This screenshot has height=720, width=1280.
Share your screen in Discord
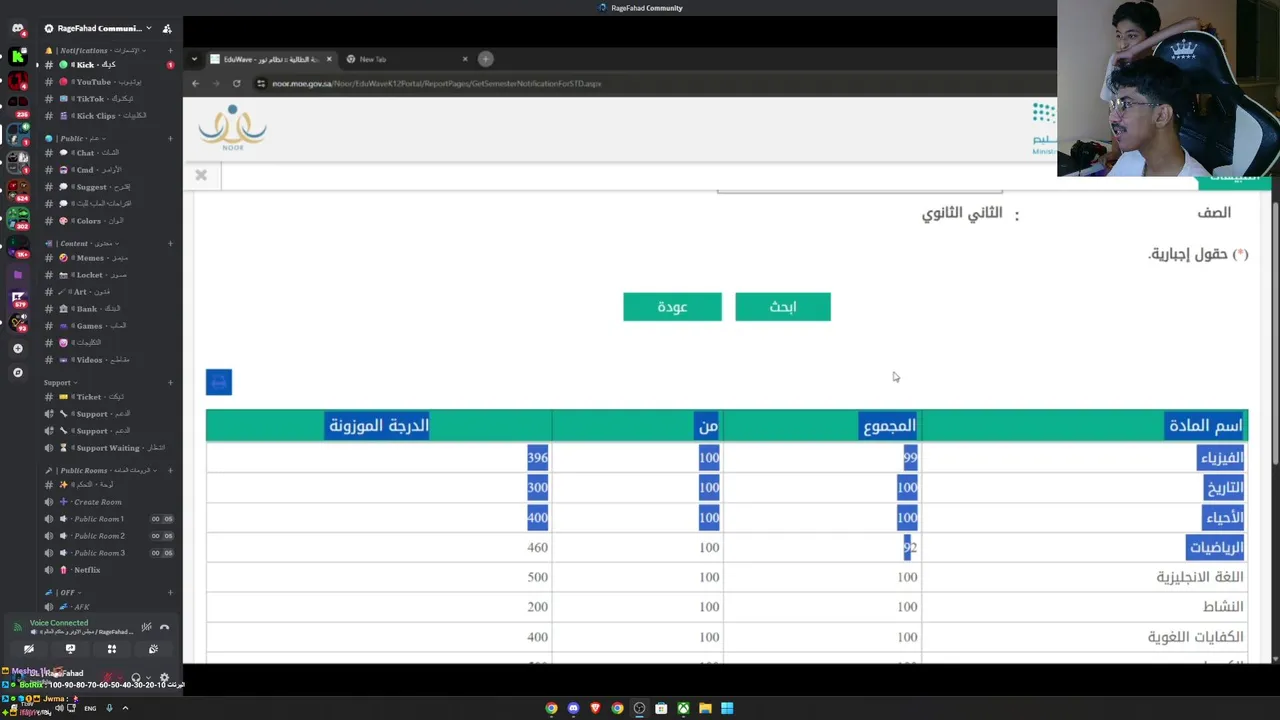pos(70,649)
